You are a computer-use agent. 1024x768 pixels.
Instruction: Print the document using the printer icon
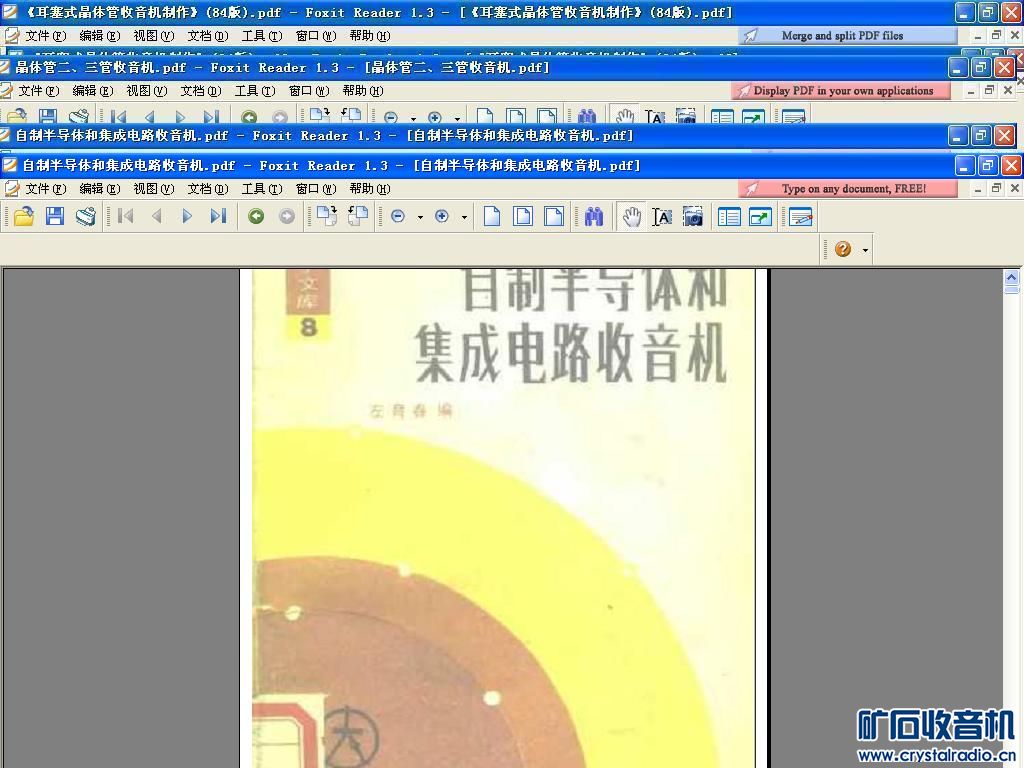pyautogui.click(x=86, y=216)
